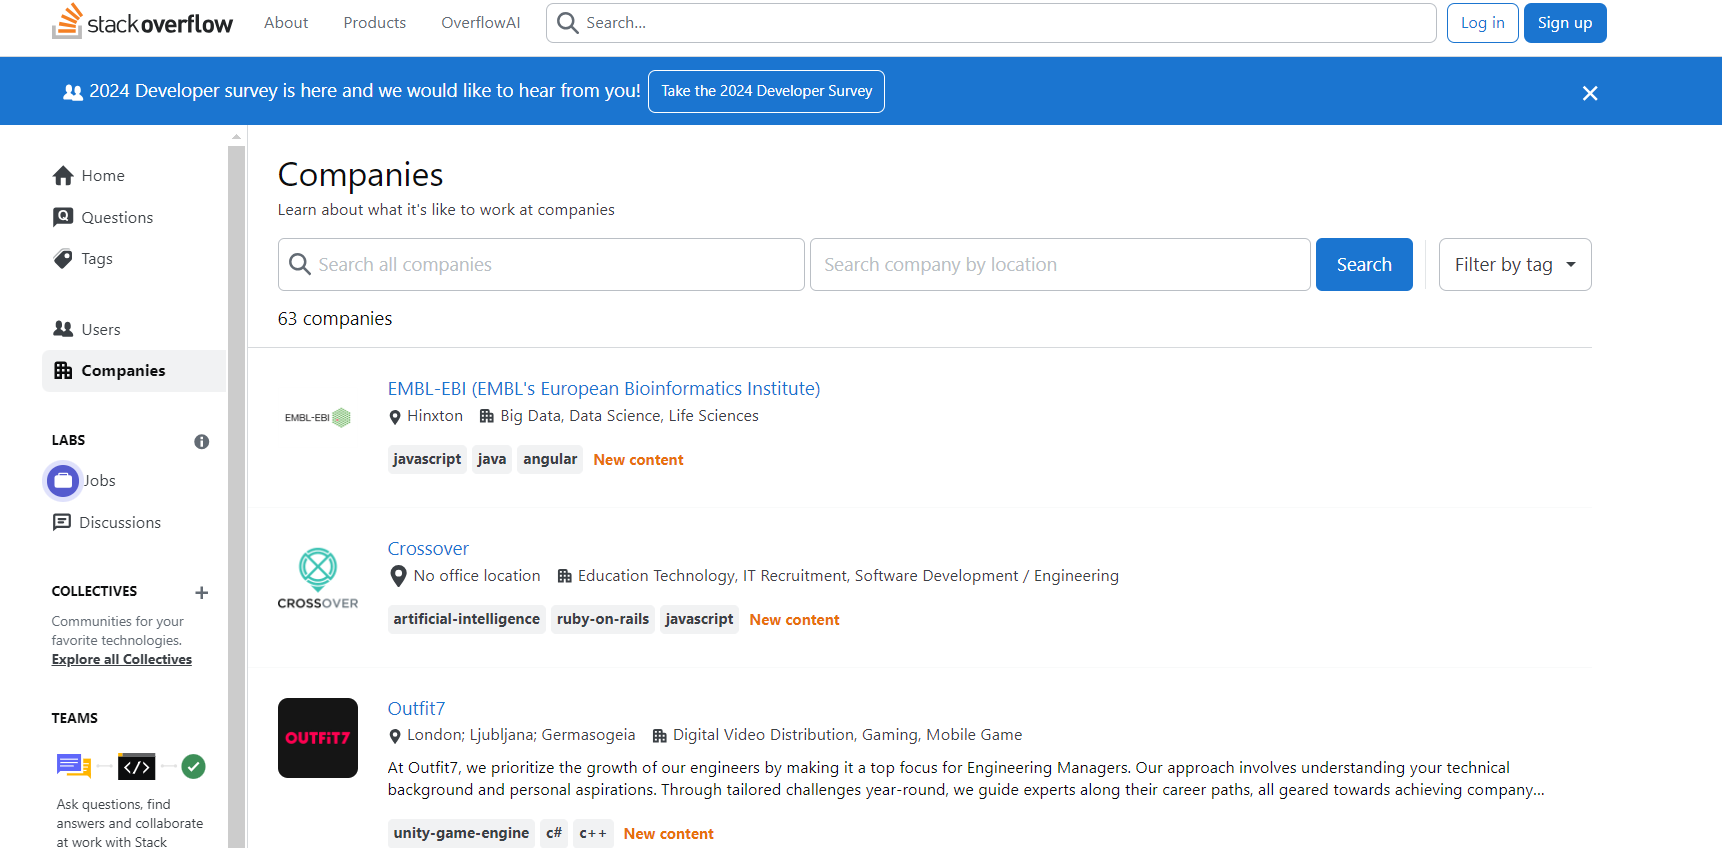Click the Home house icon in sidebar
Screen dimensions: 1722x848
click(x=63, y=176)
